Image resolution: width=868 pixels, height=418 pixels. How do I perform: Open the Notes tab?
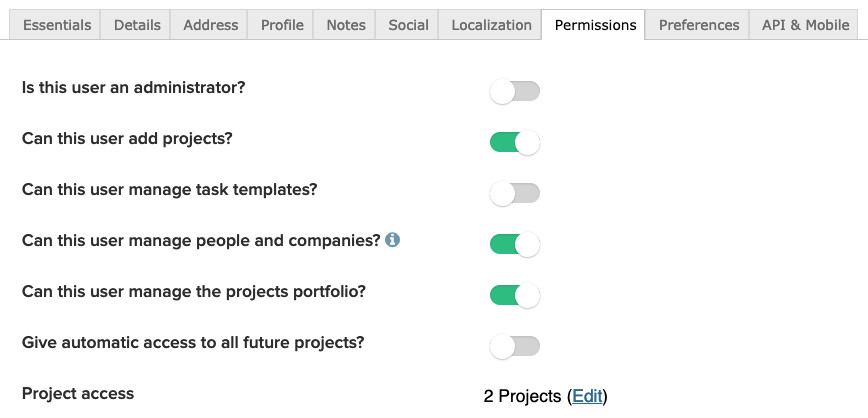coord(346,25)
